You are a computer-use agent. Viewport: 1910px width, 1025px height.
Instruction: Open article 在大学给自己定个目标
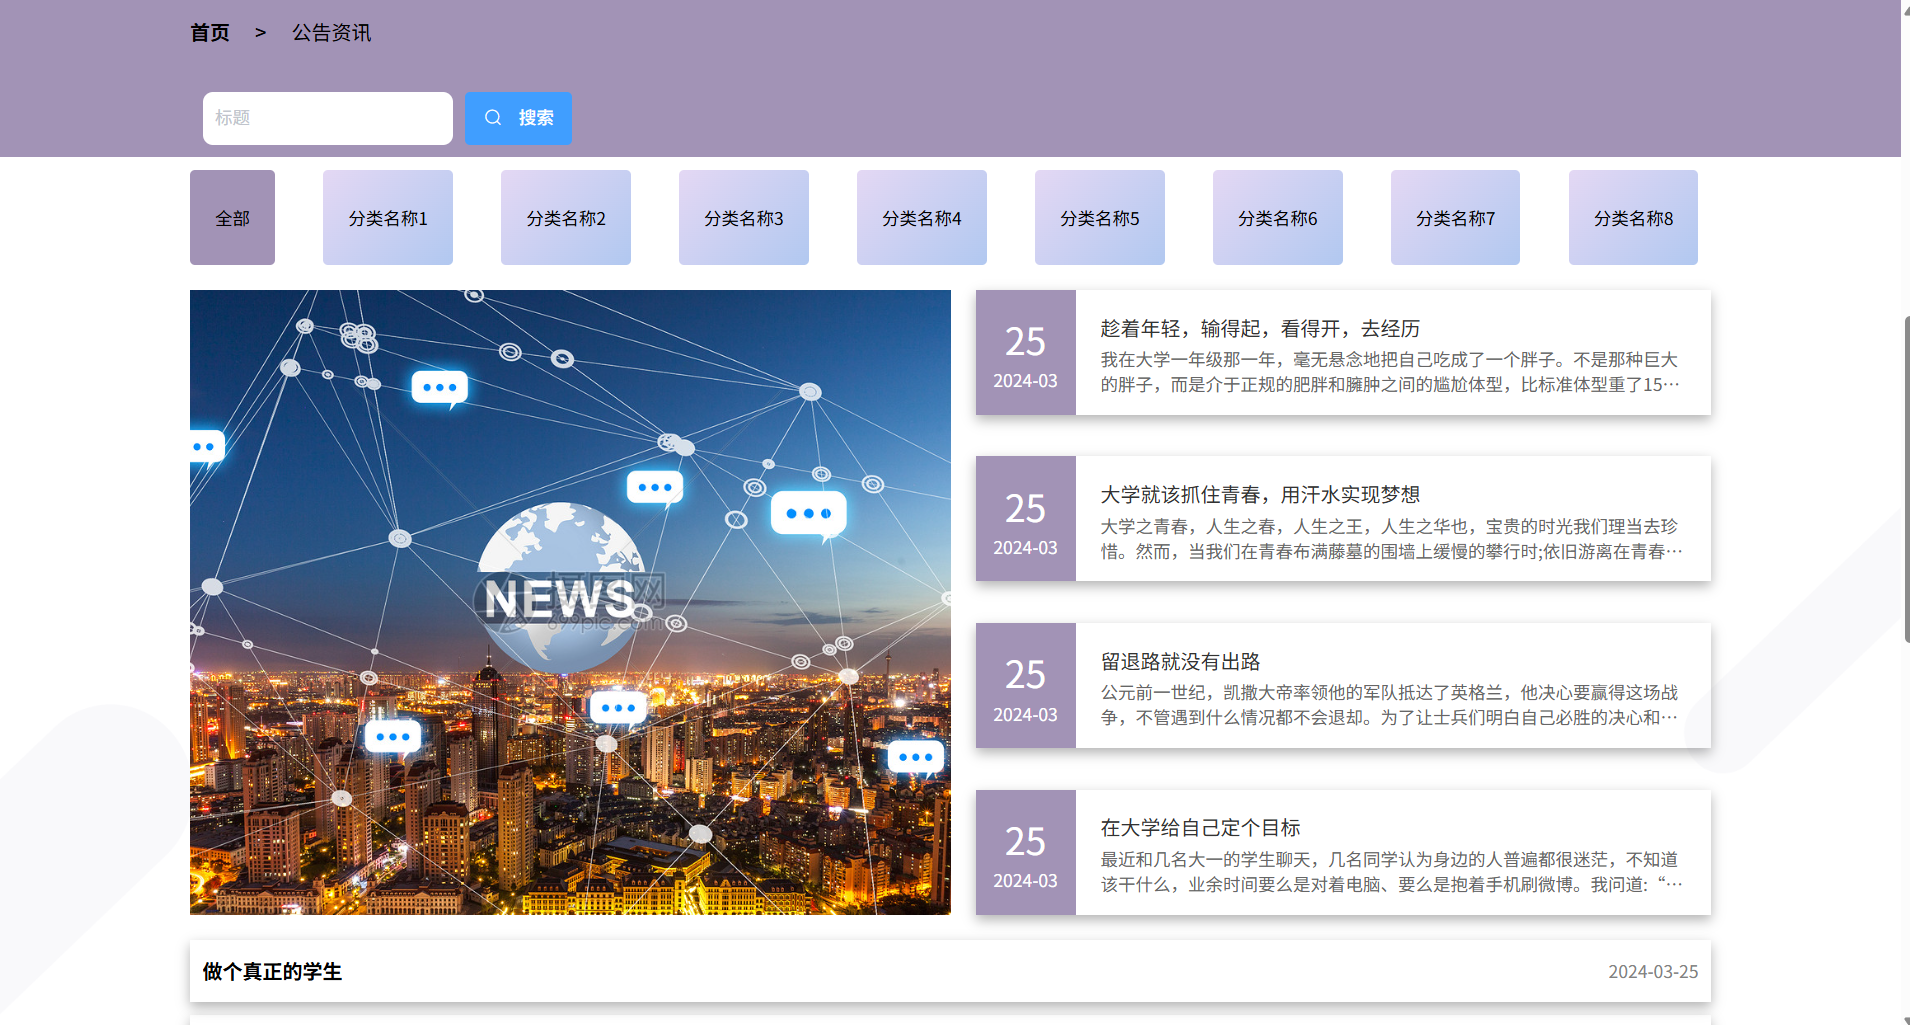[1200, 828]
